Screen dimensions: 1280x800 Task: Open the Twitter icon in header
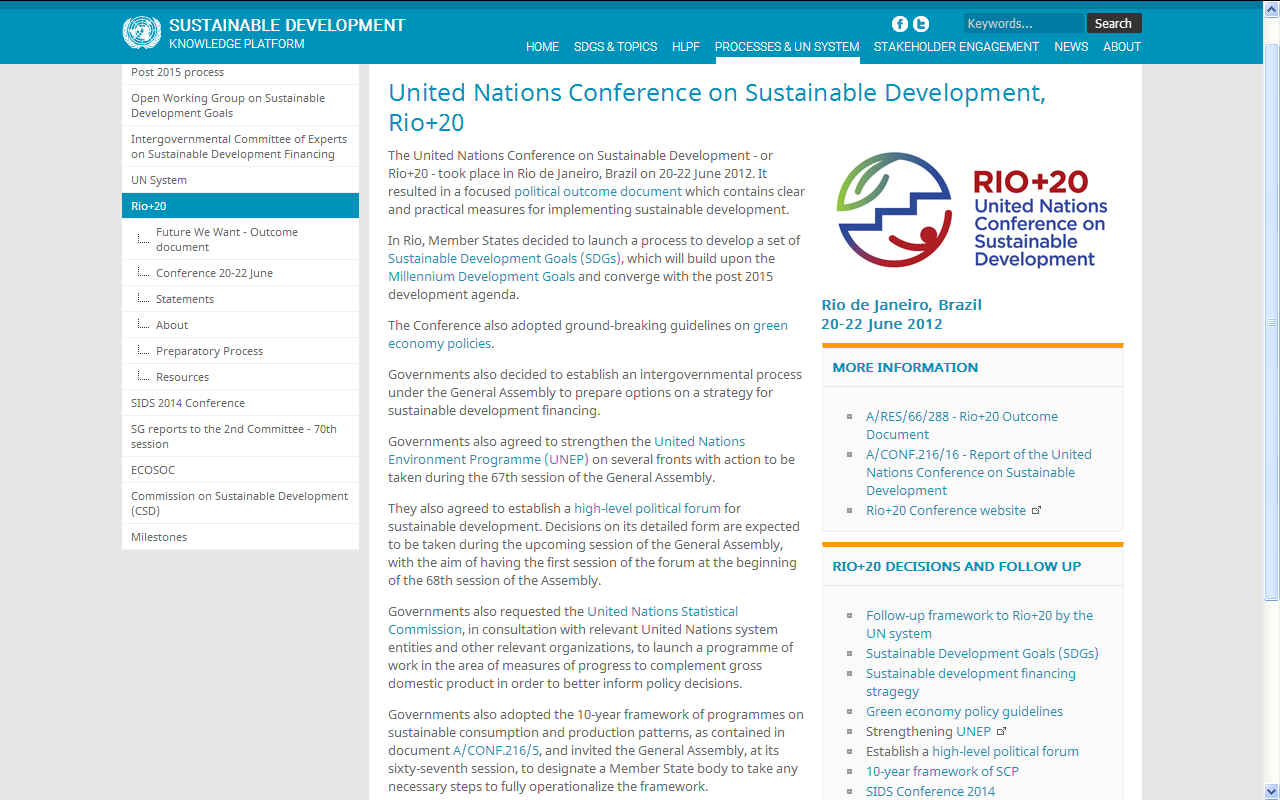point(921,24)
